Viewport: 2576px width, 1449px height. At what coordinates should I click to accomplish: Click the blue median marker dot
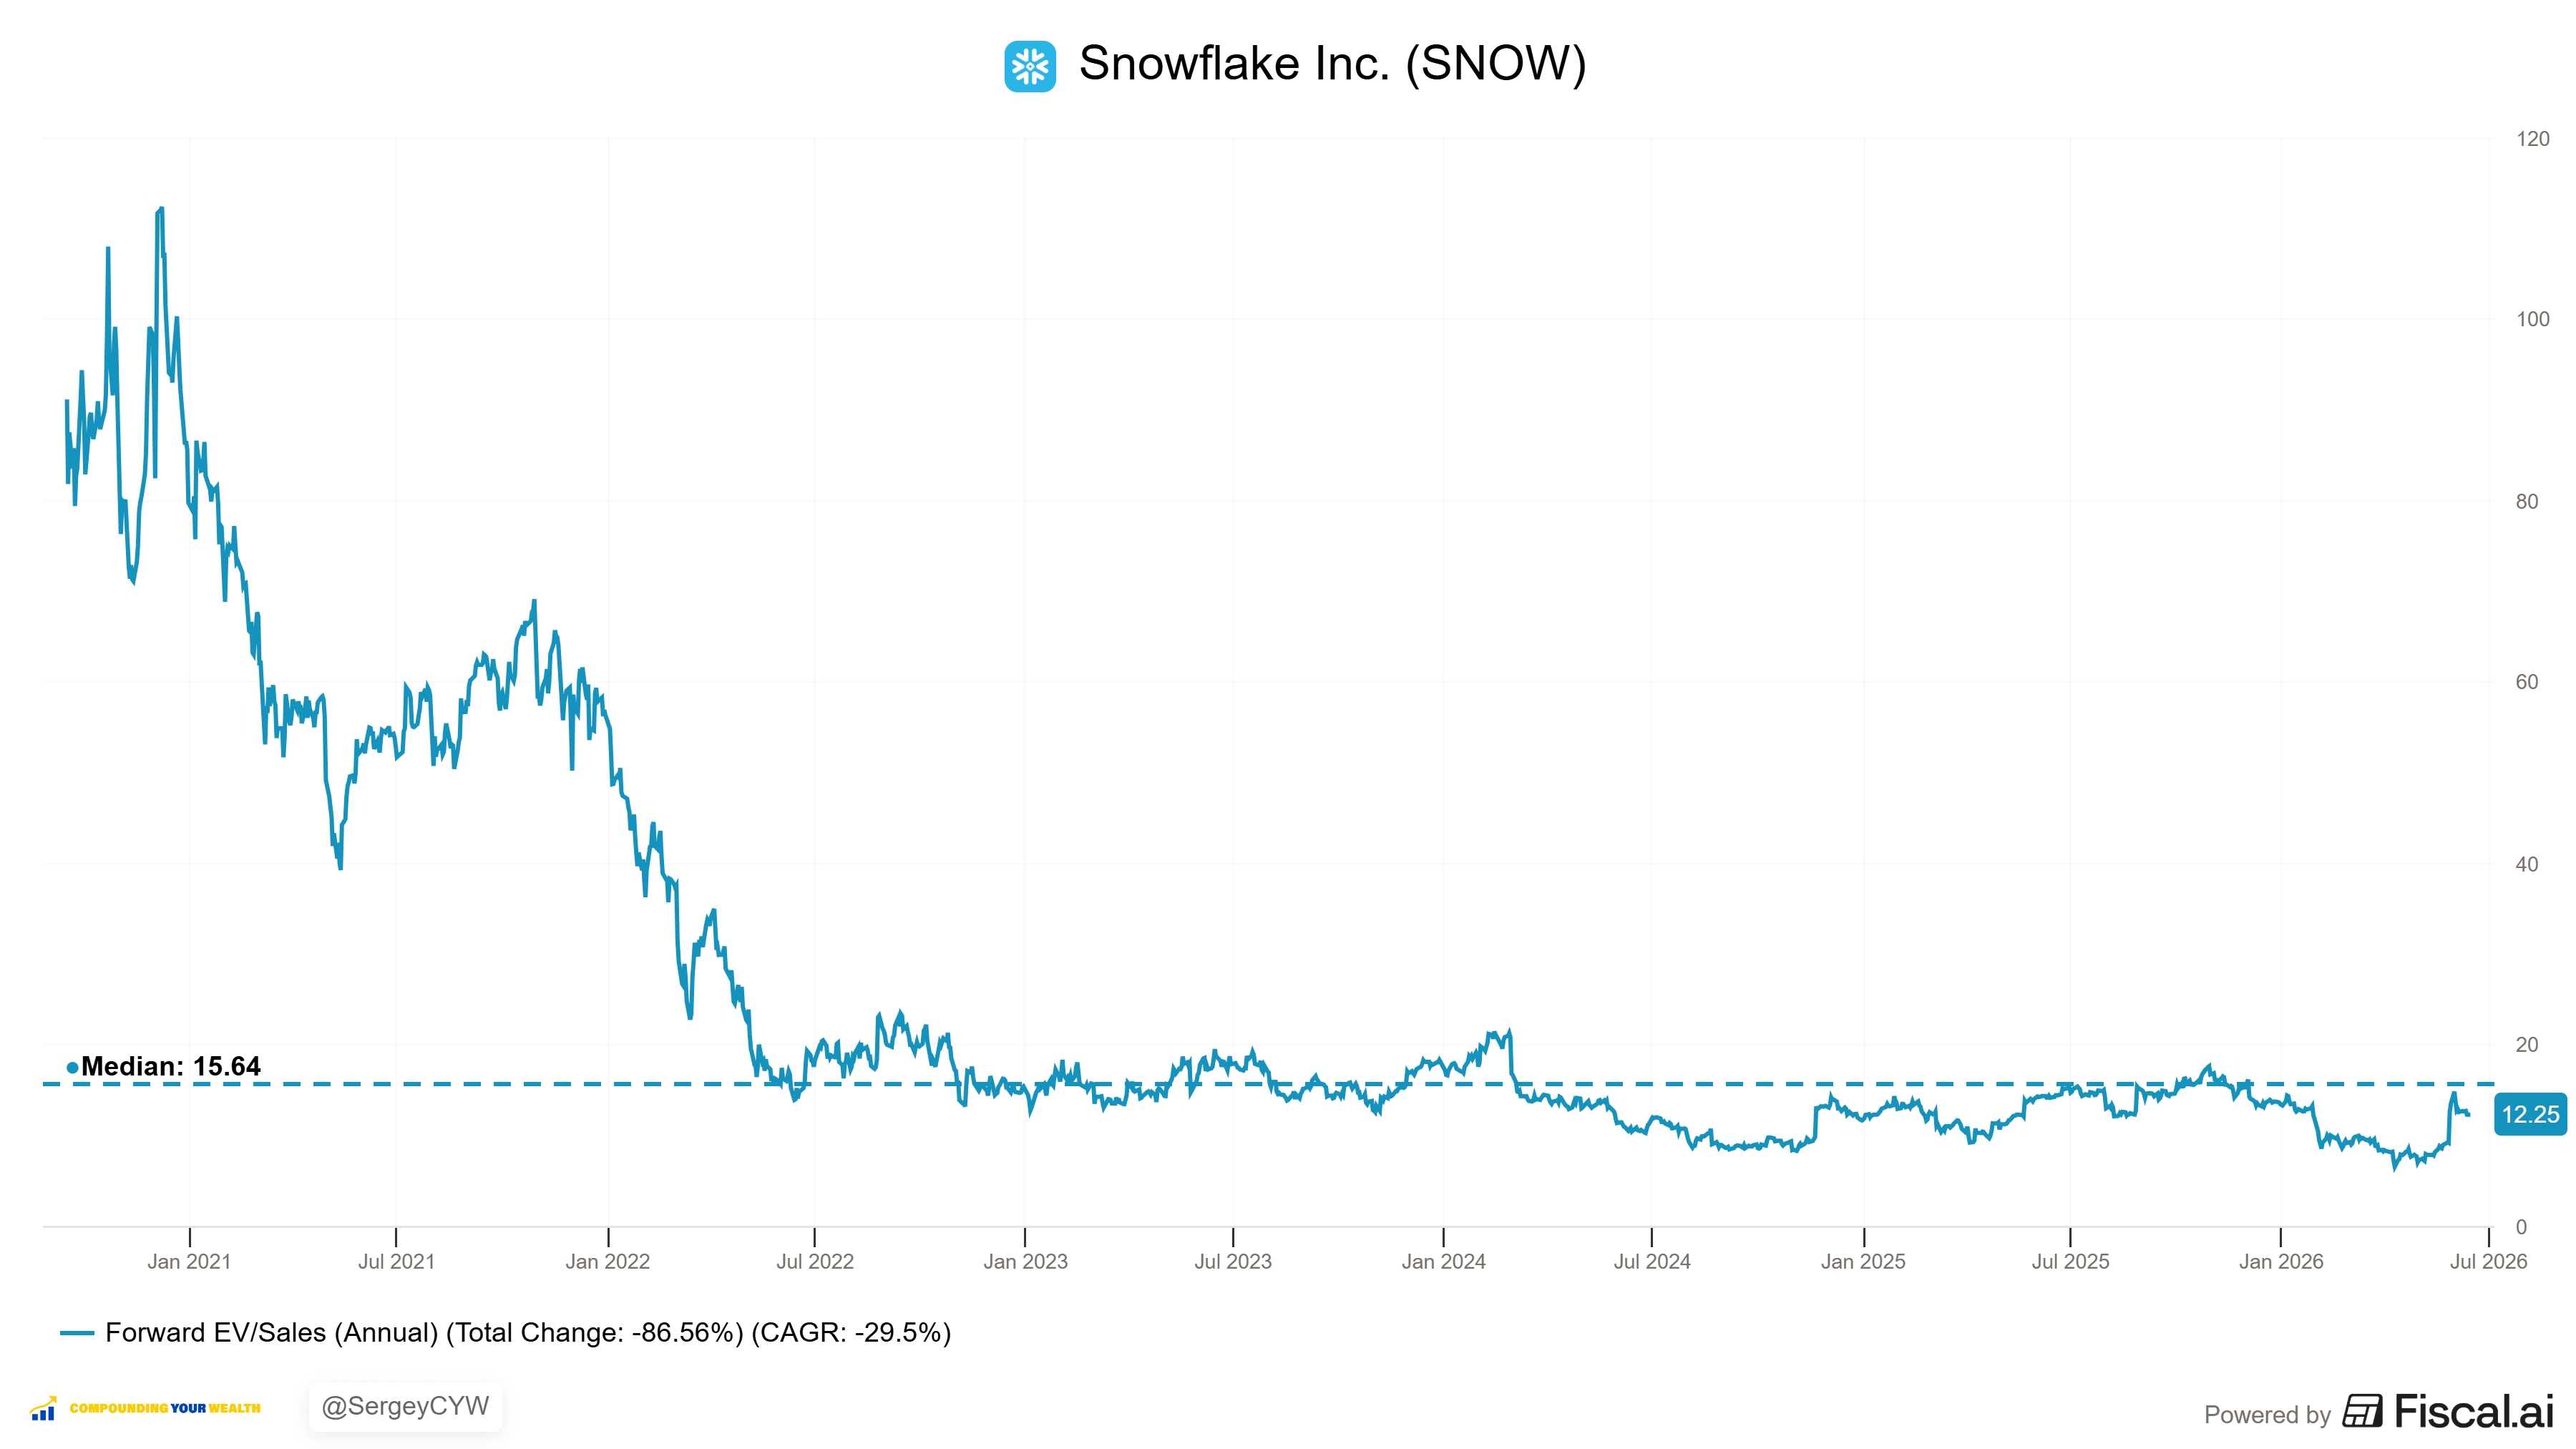tap(72, 1068)
